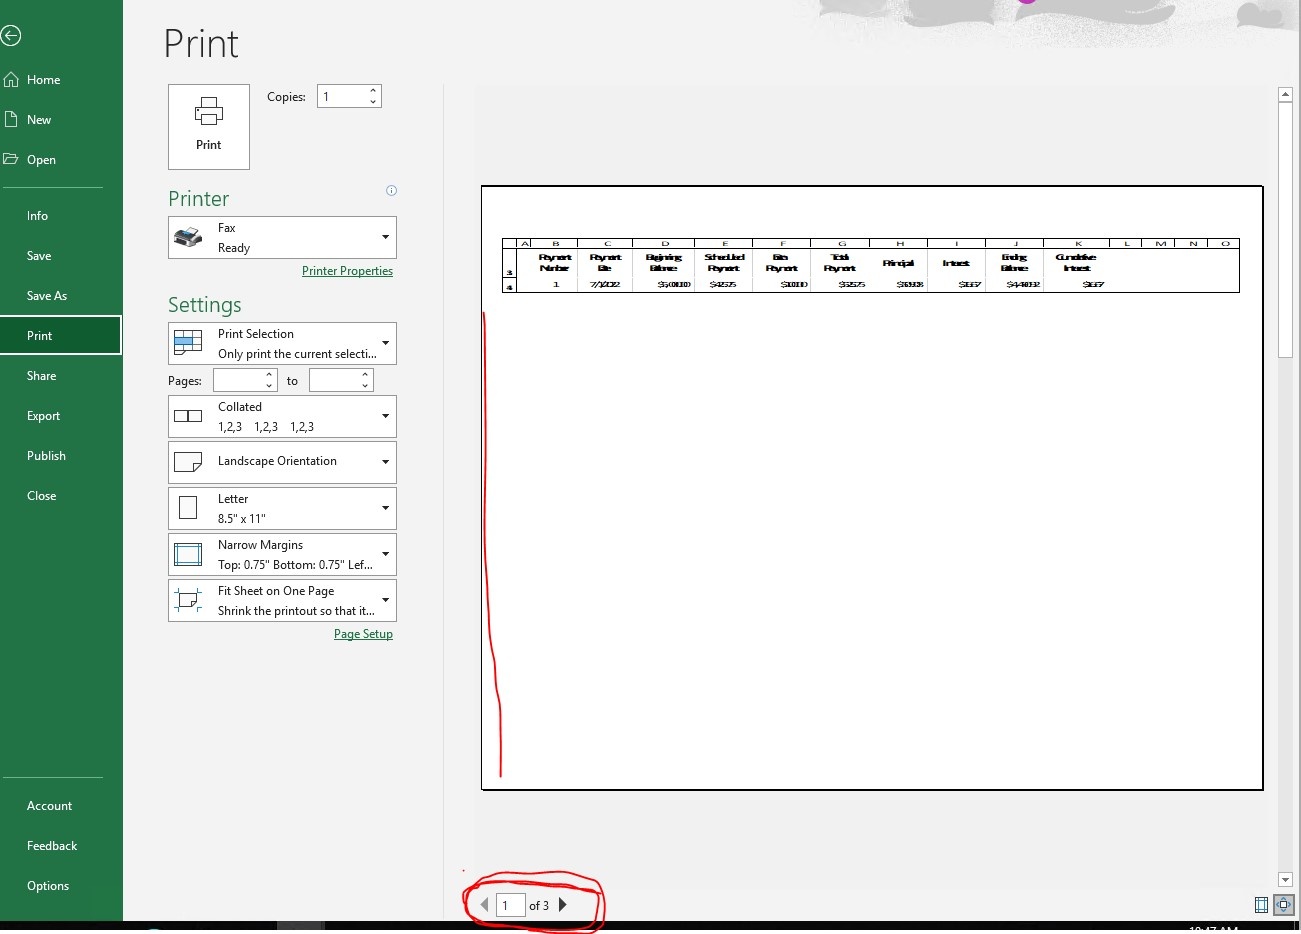
Task: Click the Copies number field
Action: [x=342, y=96]
